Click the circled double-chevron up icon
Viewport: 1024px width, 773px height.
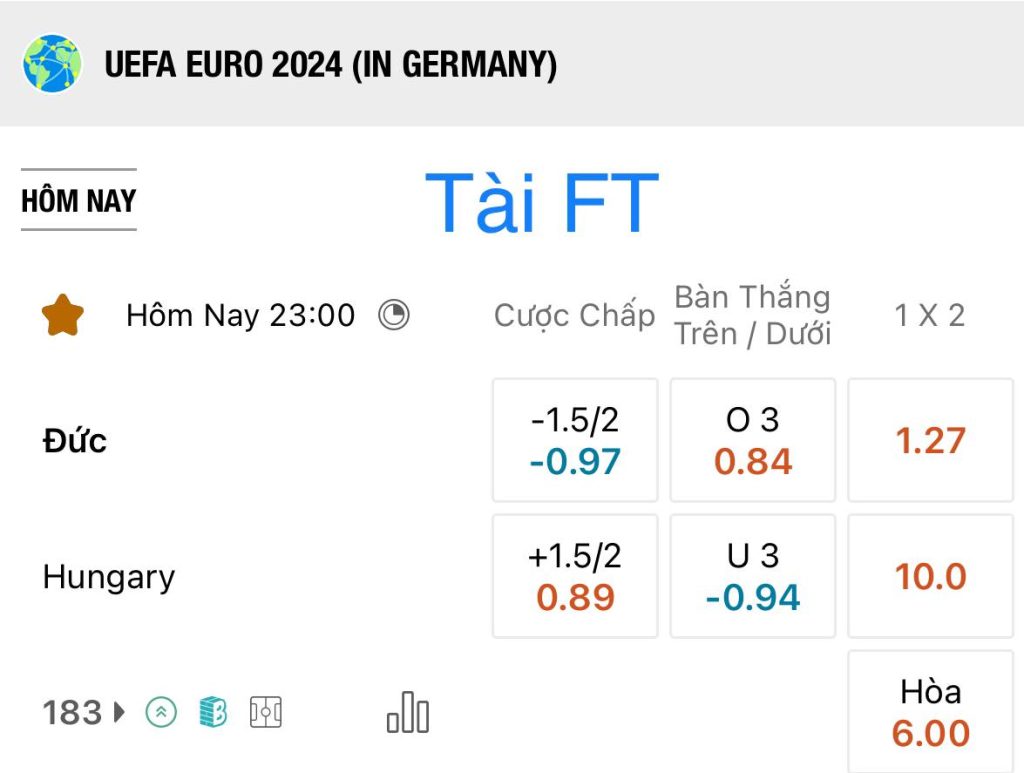[161, 712]
